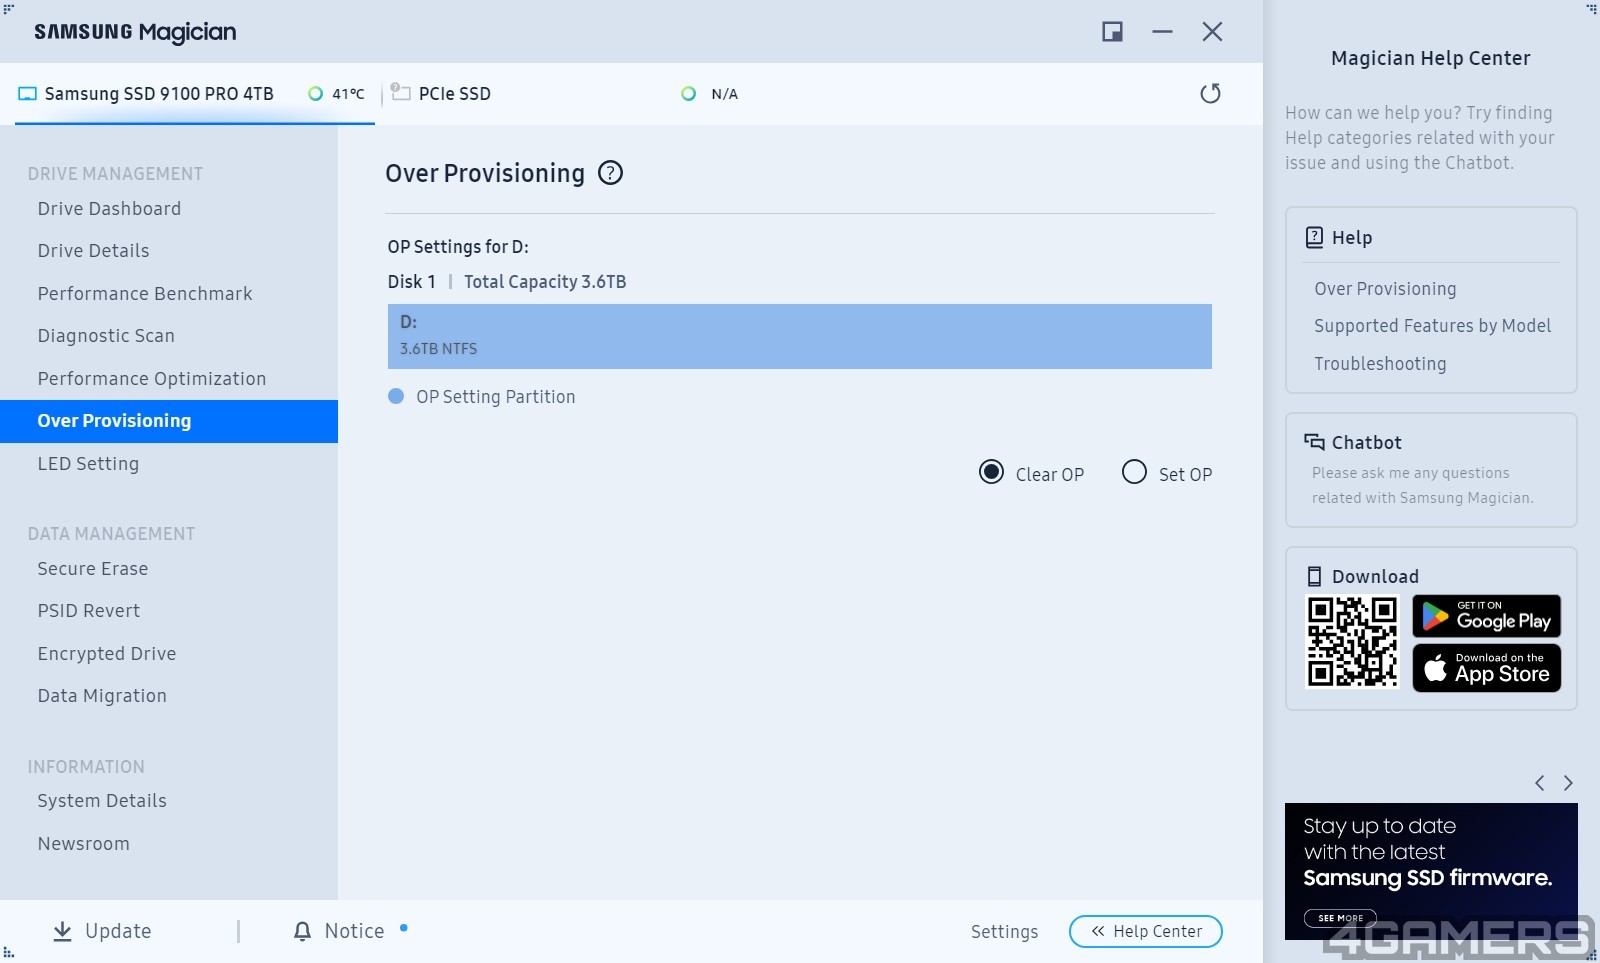Open Supported Features by Model link
This screenshot has width=1600, height=963.
click(x=1432, y=326)
